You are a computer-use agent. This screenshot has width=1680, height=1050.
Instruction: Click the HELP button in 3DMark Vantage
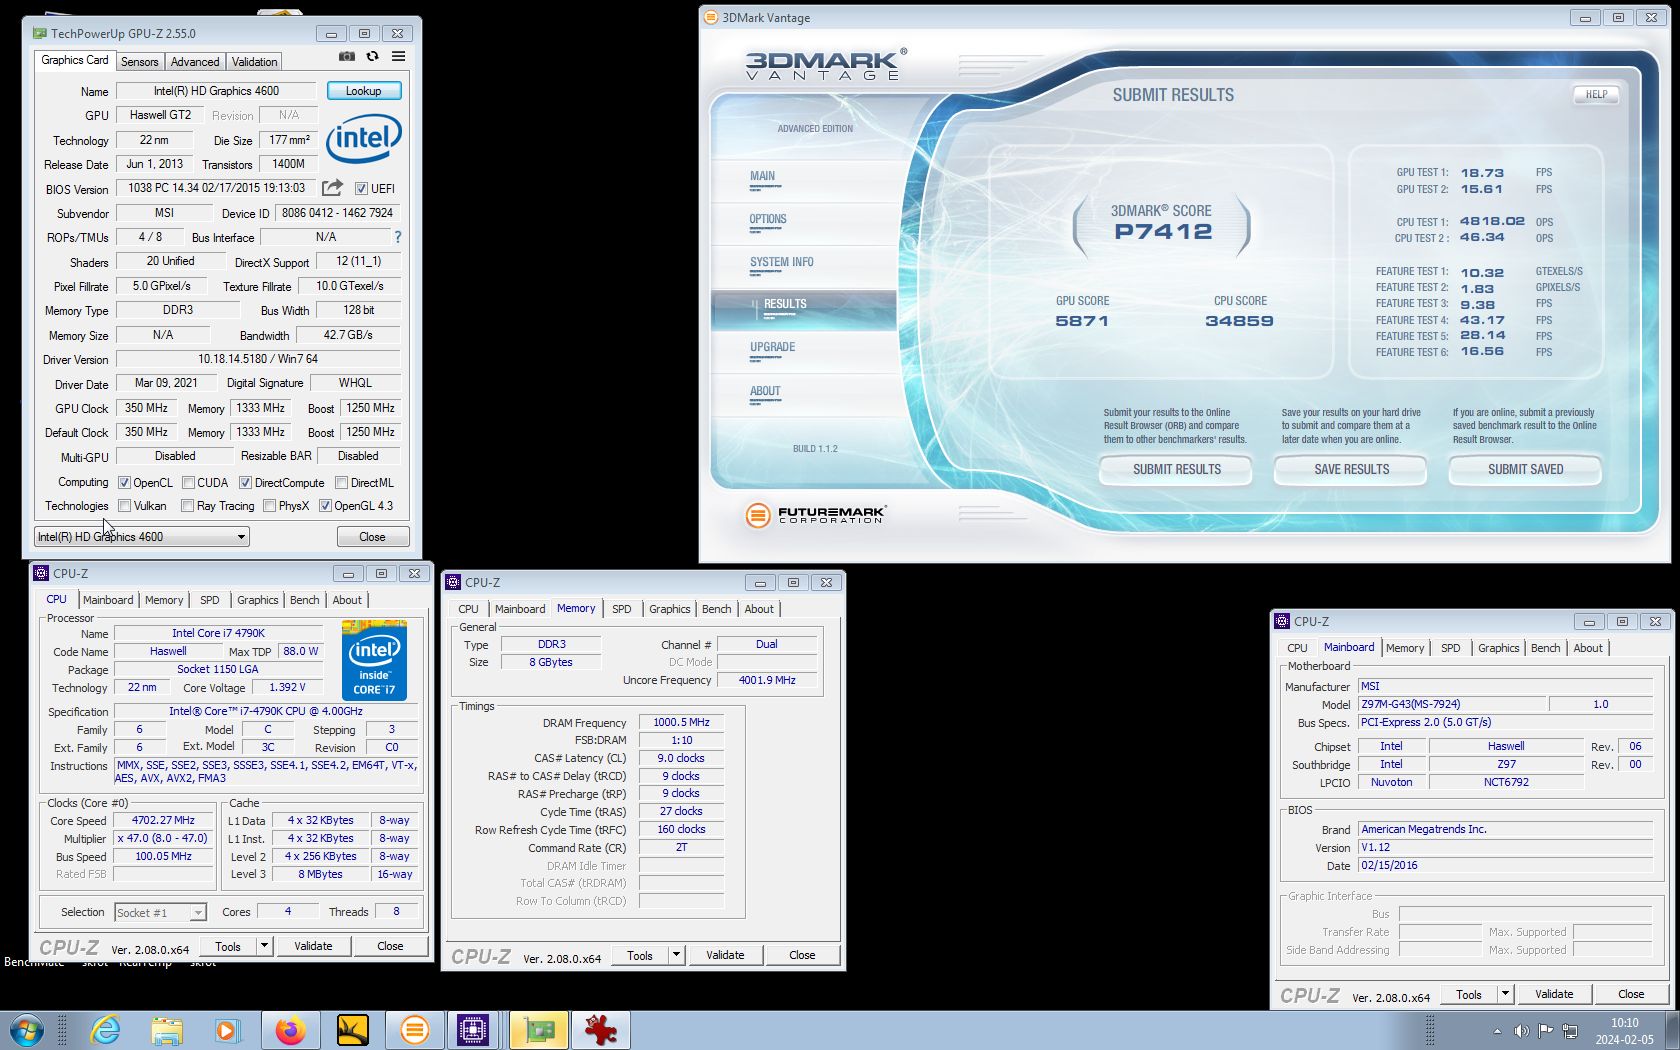click(1596, 95)
